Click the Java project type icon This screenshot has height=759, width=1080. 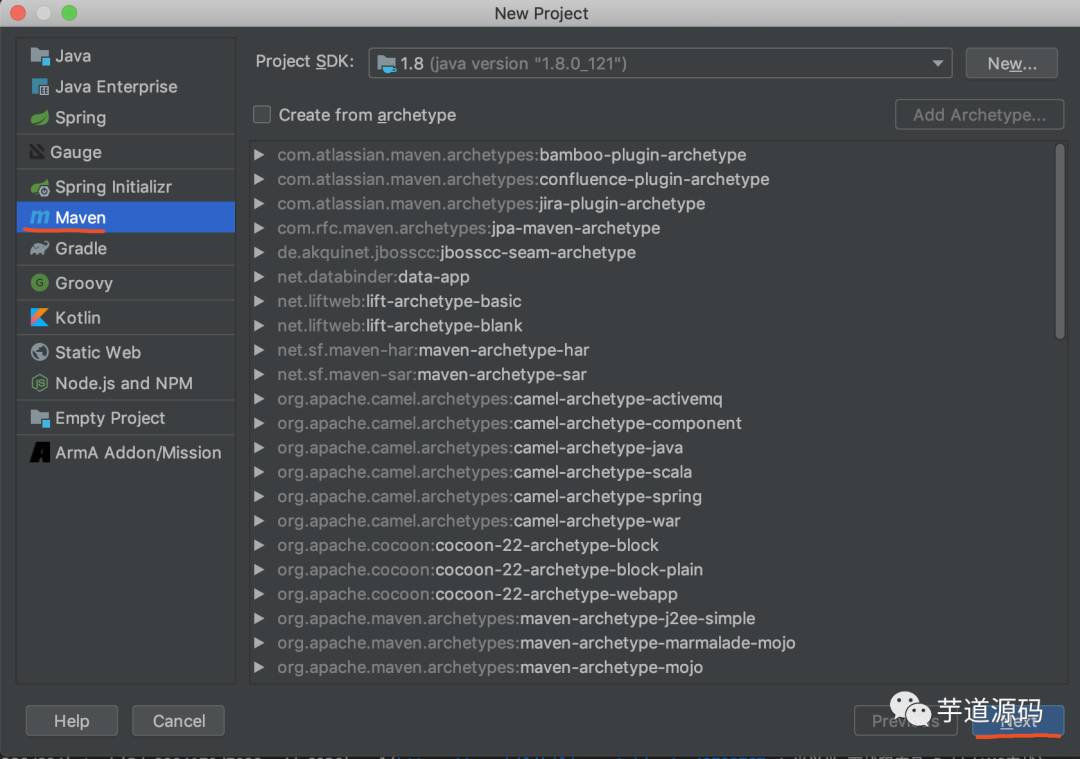(x=40, y=56)
